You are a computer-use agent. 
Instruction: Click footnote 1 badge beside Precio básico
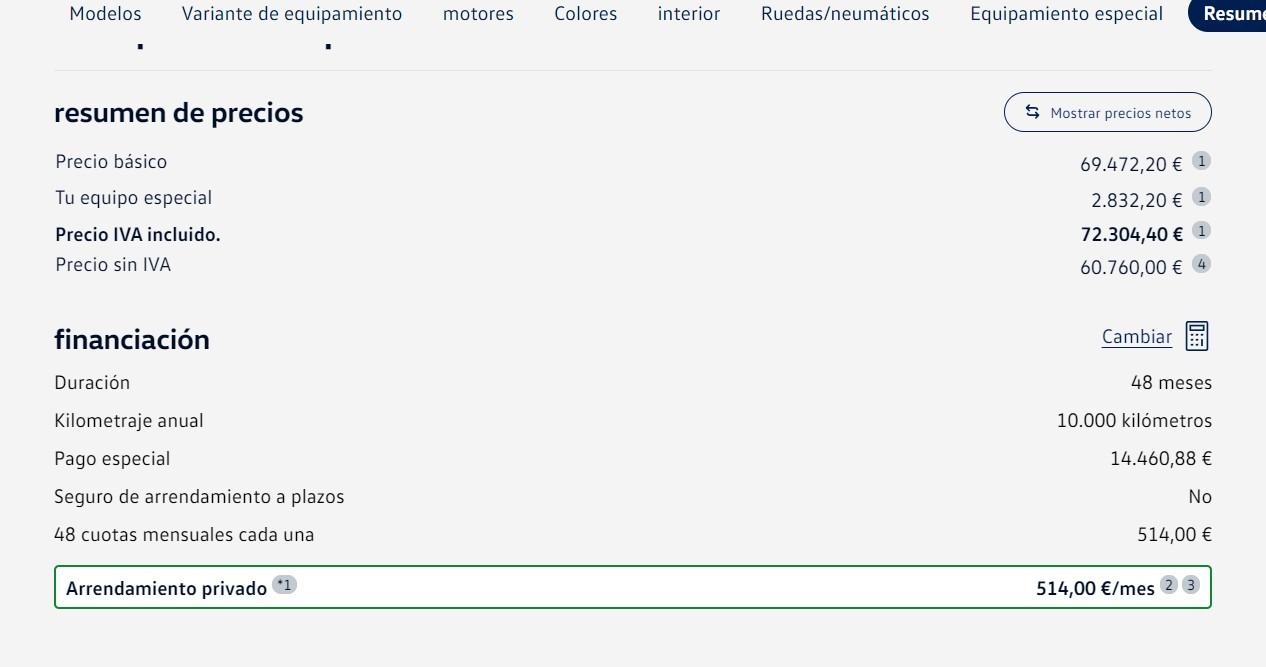click(x=1202, y=161)
